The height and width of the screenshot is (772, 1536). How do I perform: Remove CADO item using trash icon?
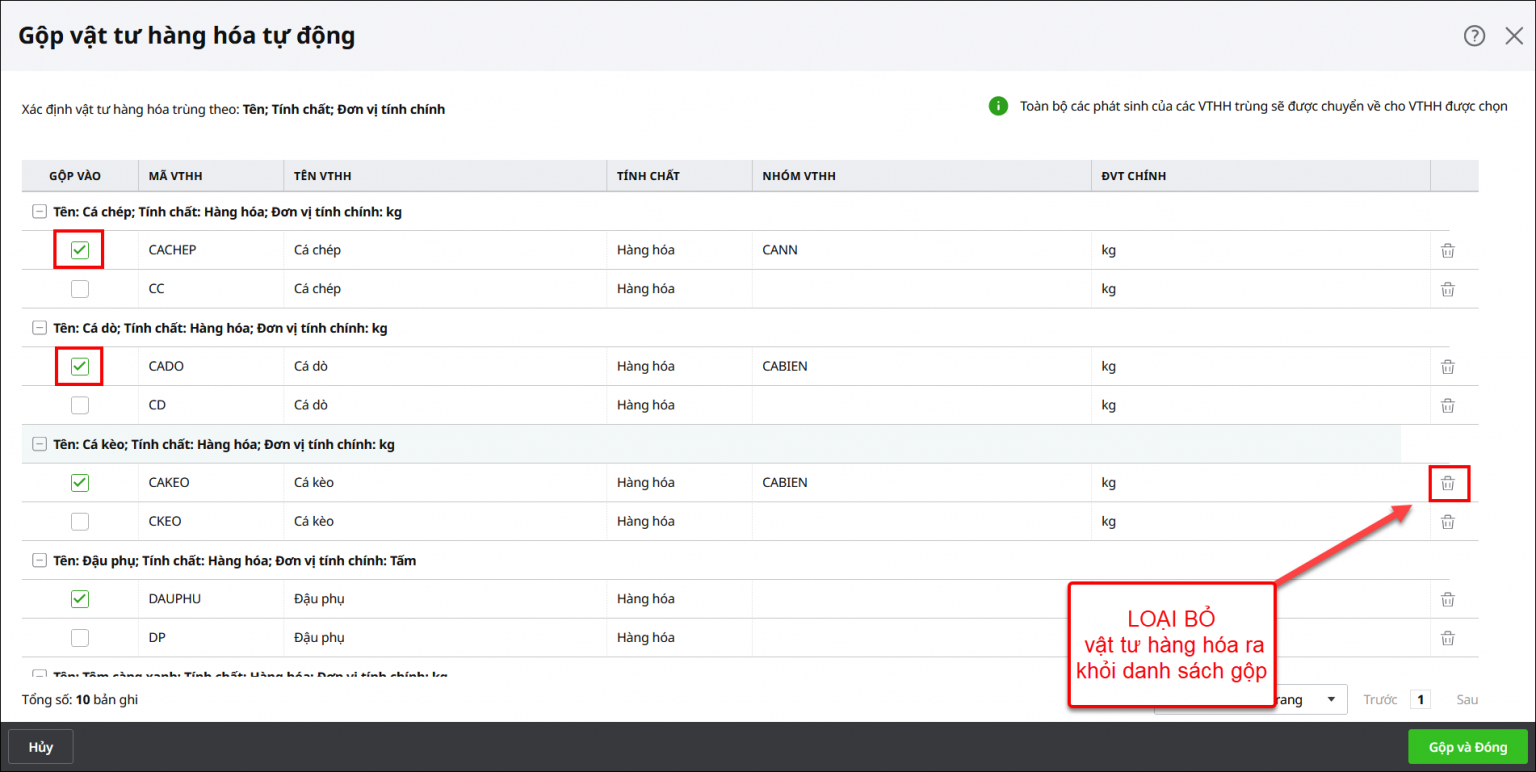1447,367
